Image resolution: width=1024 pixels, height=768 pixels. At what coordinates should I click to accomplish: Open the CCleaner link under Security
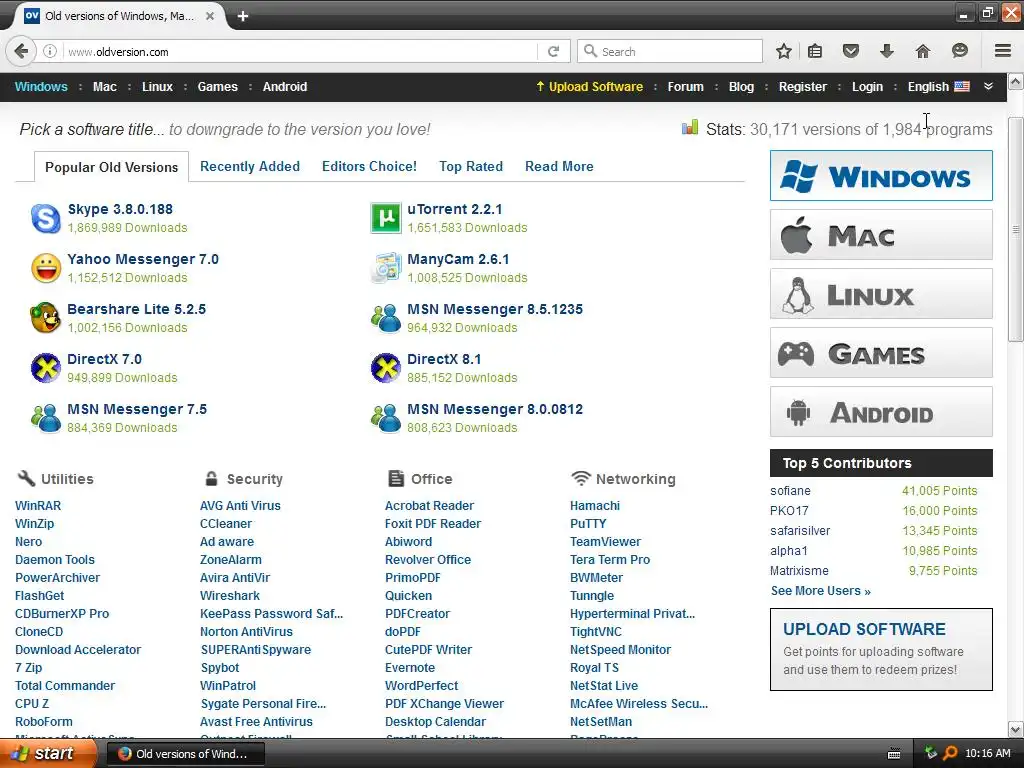pyautogui.click(x=226, y=524)
